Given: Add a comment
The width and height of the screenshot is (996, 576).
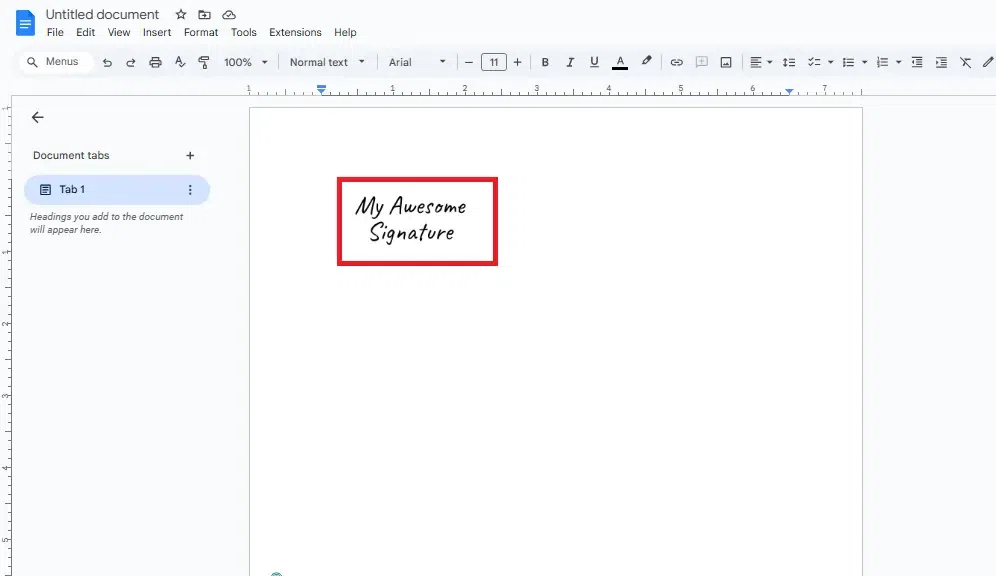Looking at the screenshot, I should pos(701,62).
